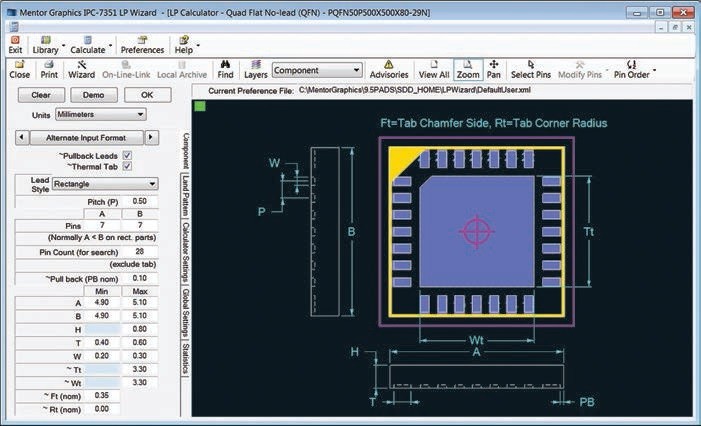Expand the Calculate menu arrow
701x426 pixels.
(110, 46)
